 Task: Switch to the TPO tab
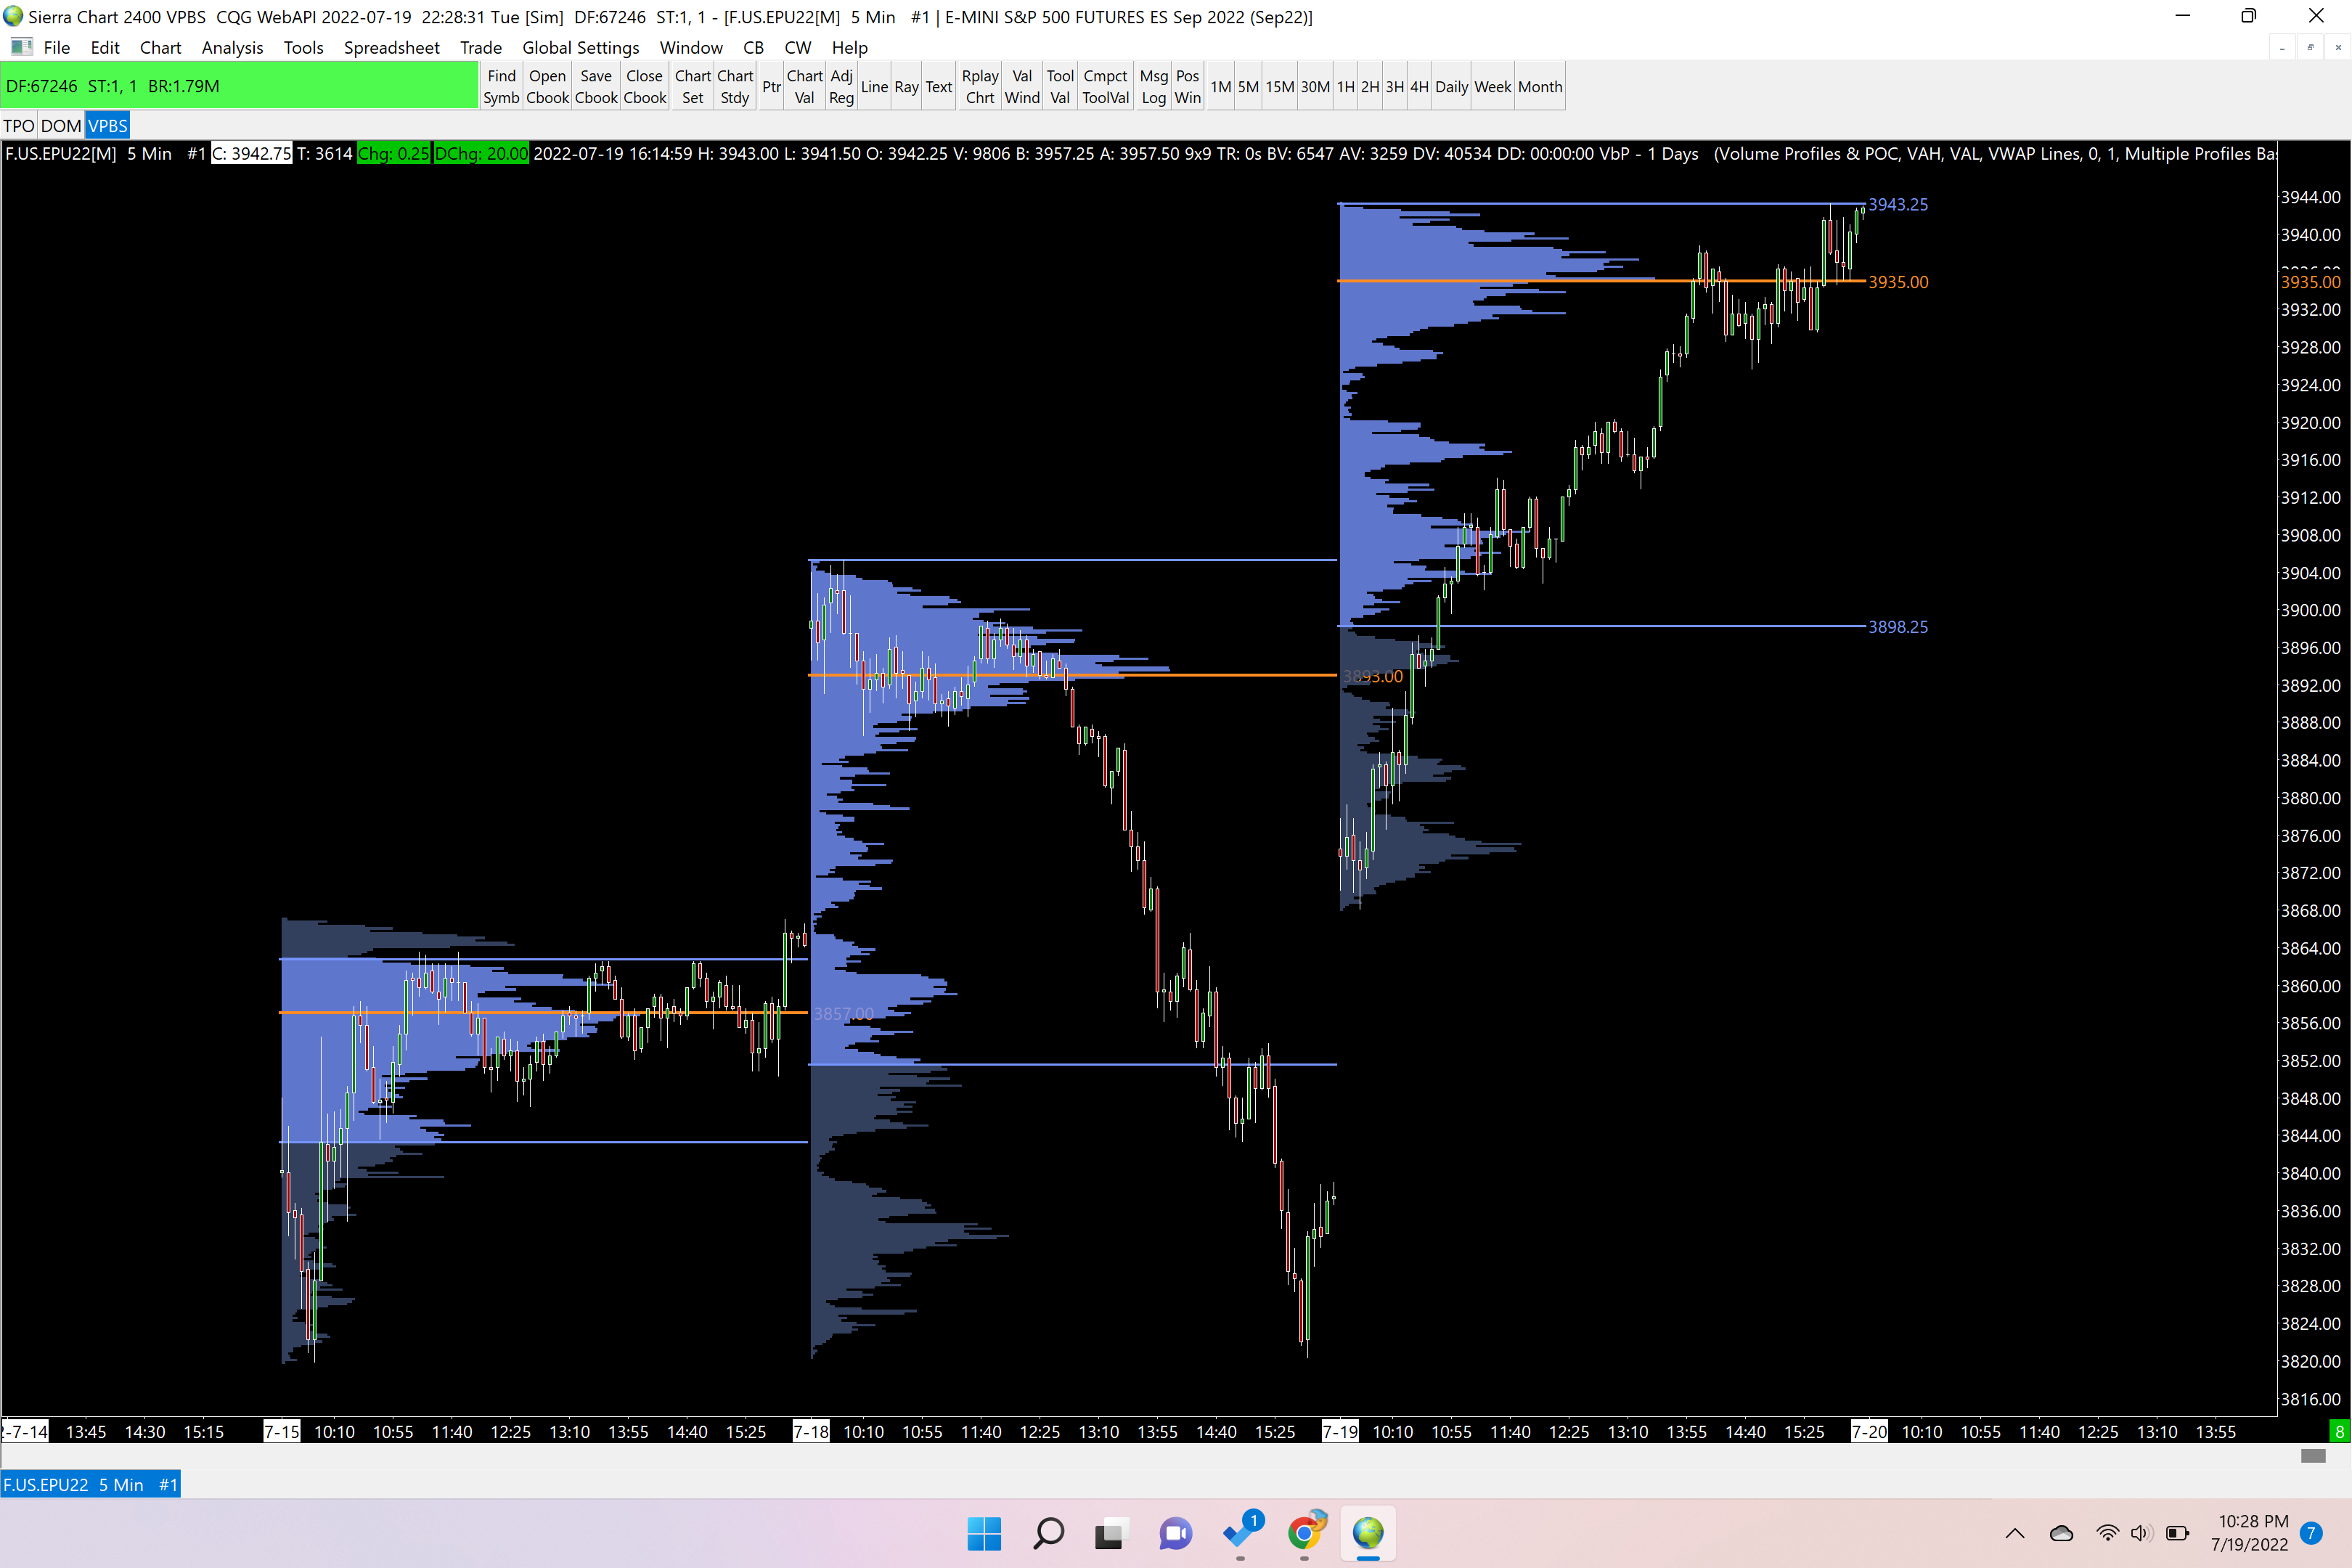point(19,126)
